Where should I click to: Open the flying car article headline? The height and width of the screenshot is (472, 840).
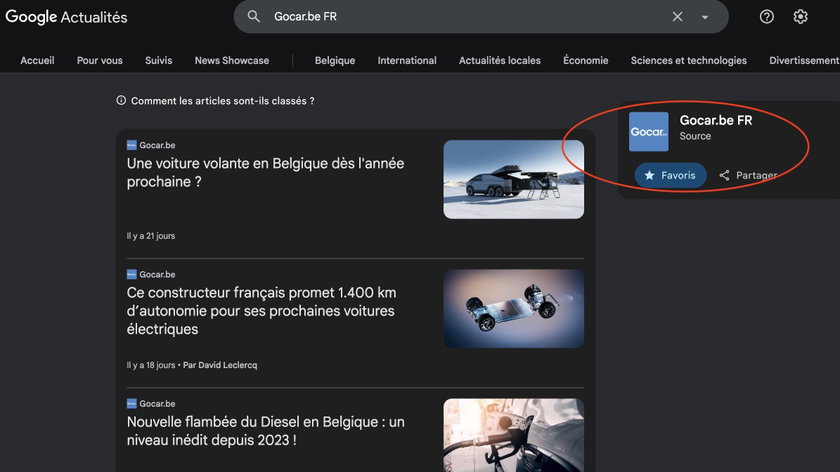tap(265, 173)
